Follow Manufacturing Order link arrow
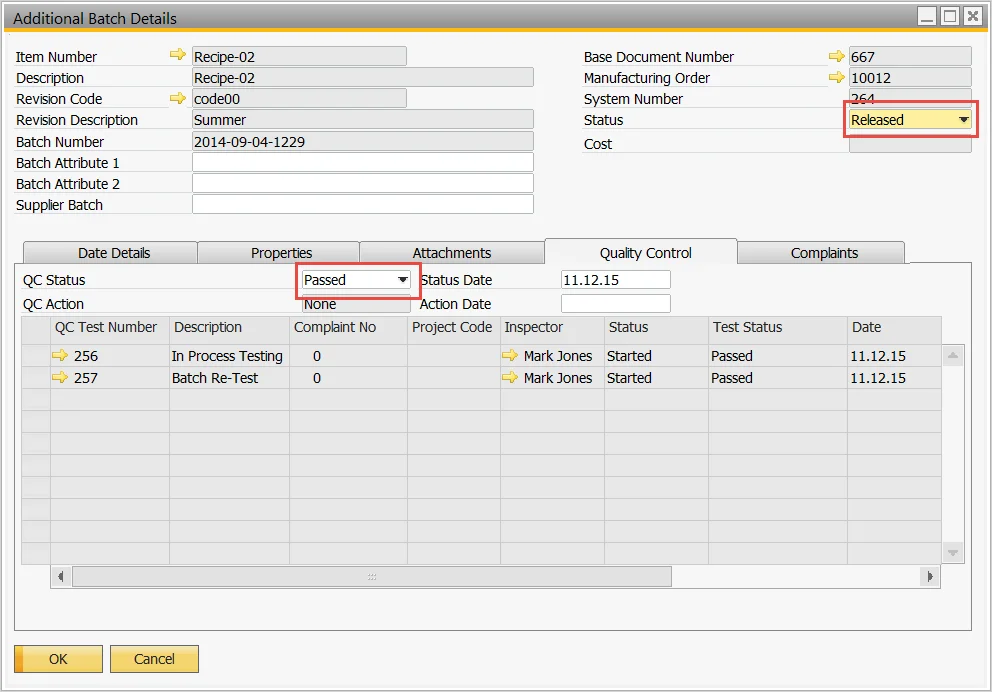992x692 pixels. (836, 77)
